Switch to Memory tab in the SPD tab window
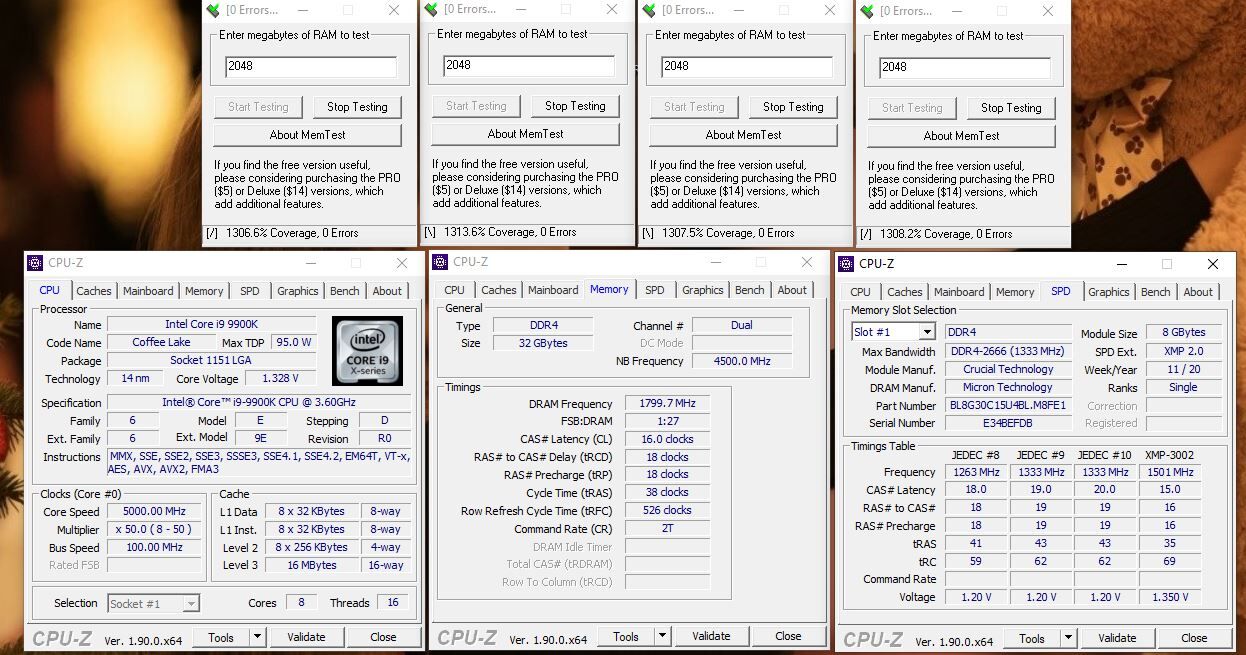Image resolution: width=1246 pixels, height=655 pixels. tap(1015, 292)
